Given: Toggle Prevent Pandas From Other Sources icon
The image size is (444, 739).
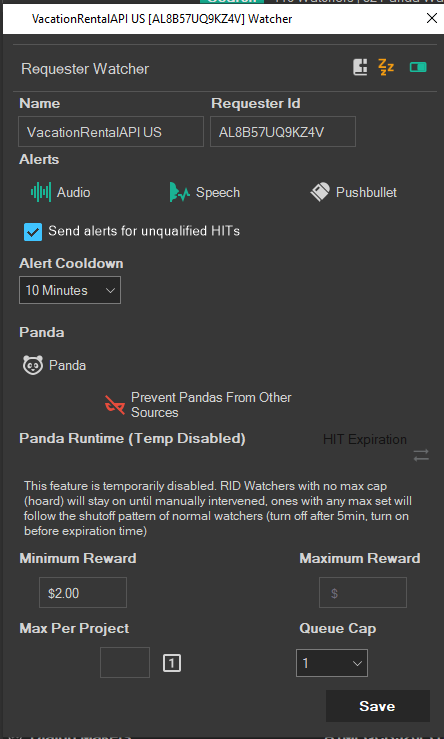Looking at the screenshot, I should [x=115, y=405].
